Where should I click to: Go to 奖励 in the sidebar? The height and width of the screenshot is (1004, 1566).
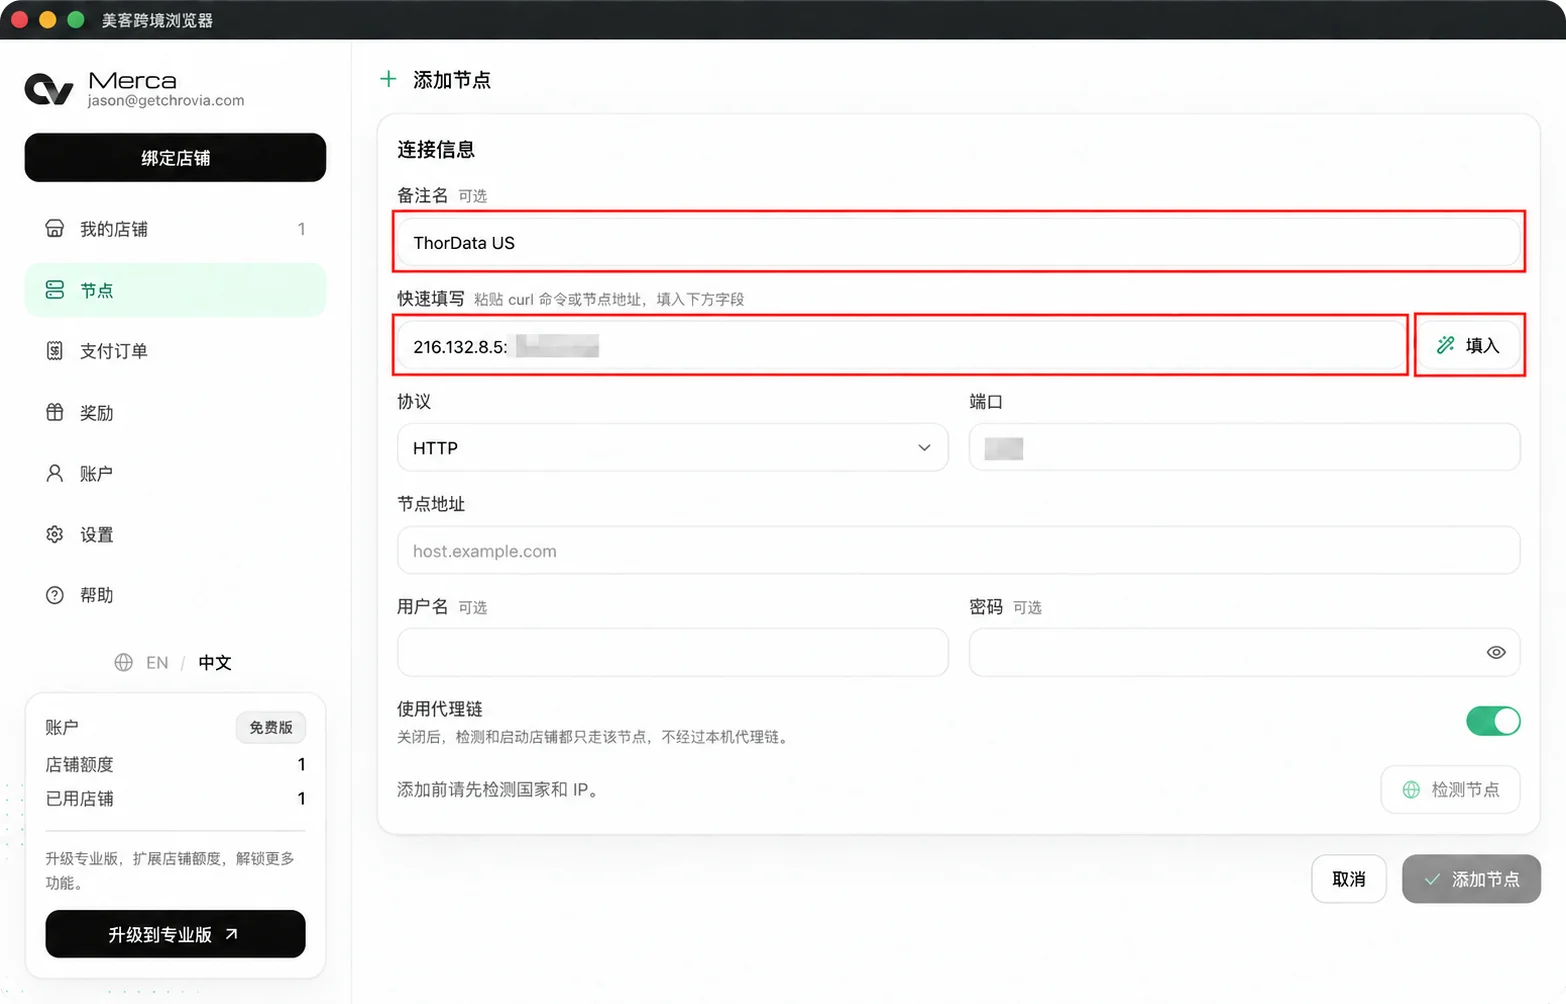[x=175, y=412]
